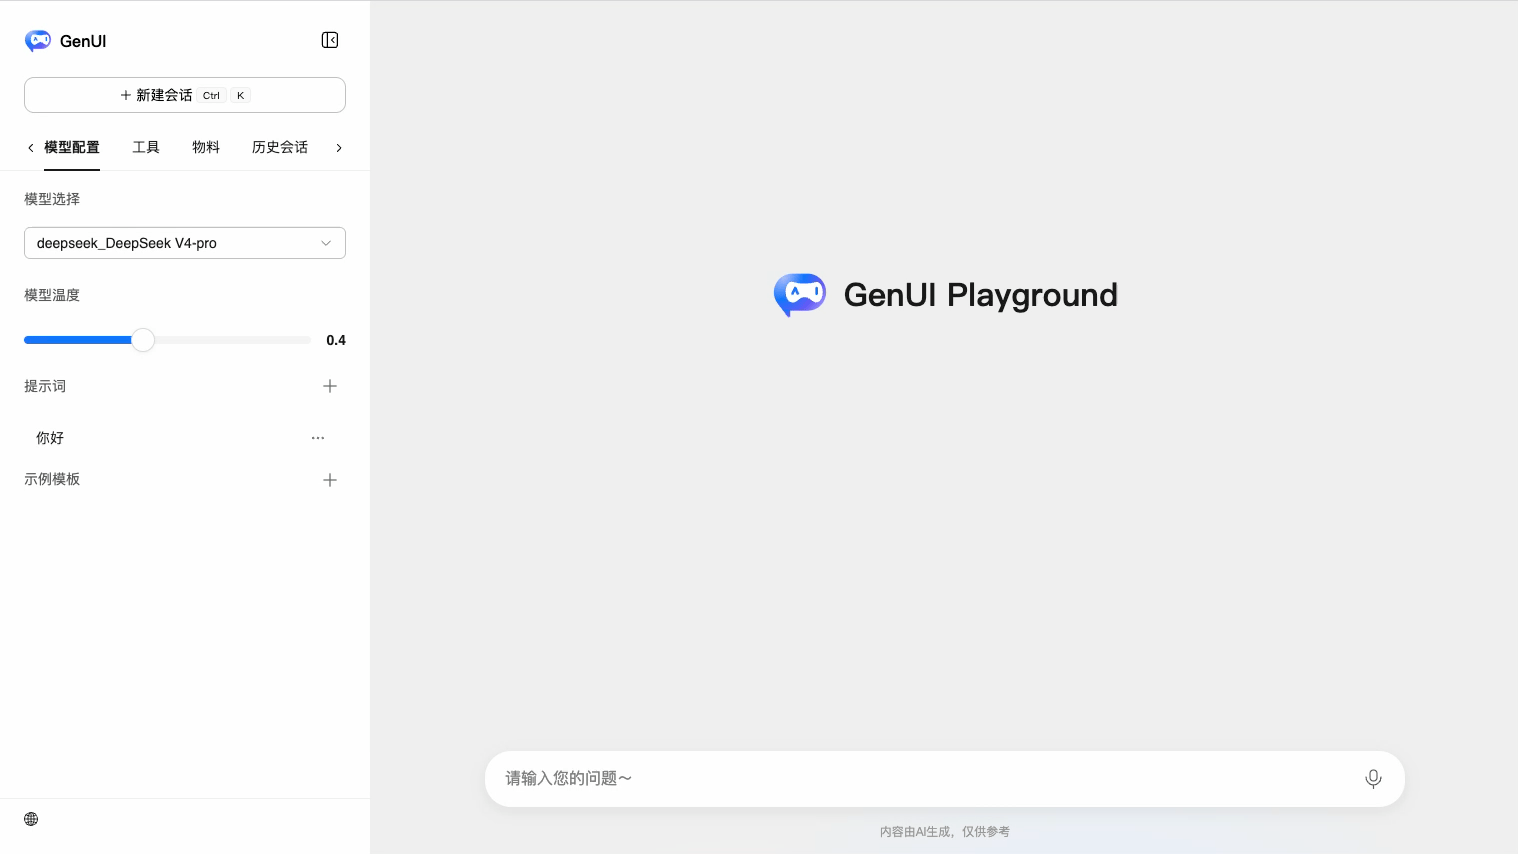The height and width of the screenshot is (854, 1518).
Task: Switch to the 工具 tab
Action: (x=146, y=147)
